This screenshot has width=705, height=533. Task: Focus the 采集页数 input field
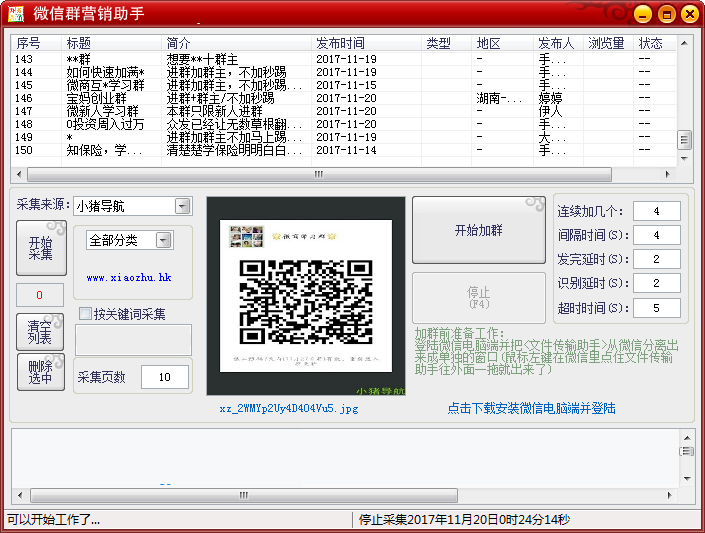(165, 377)
